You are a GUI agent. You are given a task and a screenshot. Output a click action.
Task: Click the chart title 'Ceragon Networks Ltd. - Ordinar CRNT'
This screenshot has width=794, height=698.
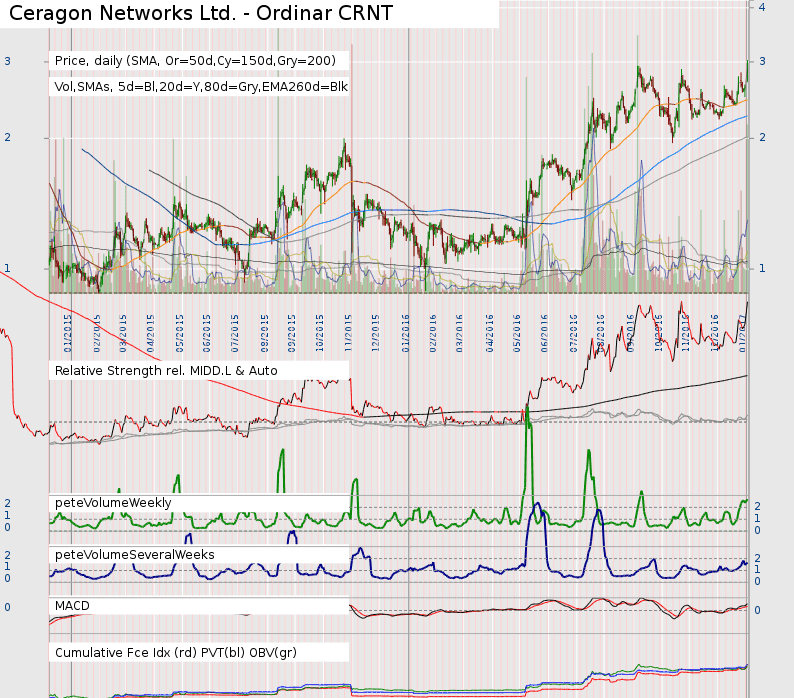[201, 13]
